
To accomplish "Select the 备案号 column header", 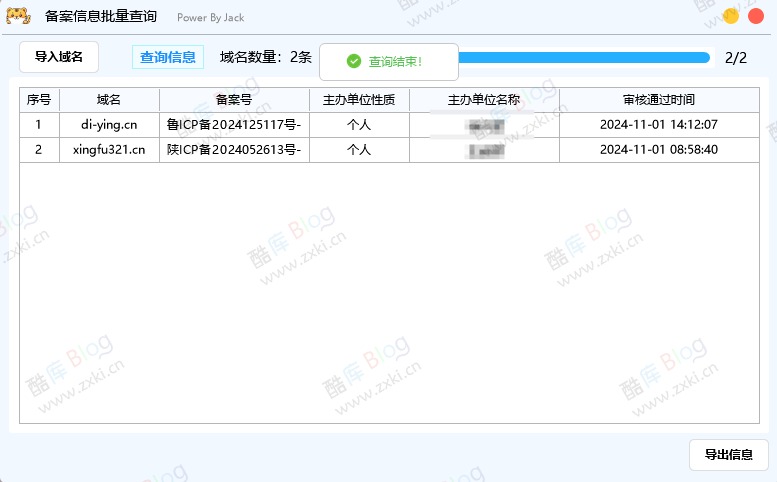I will [234, 100].
